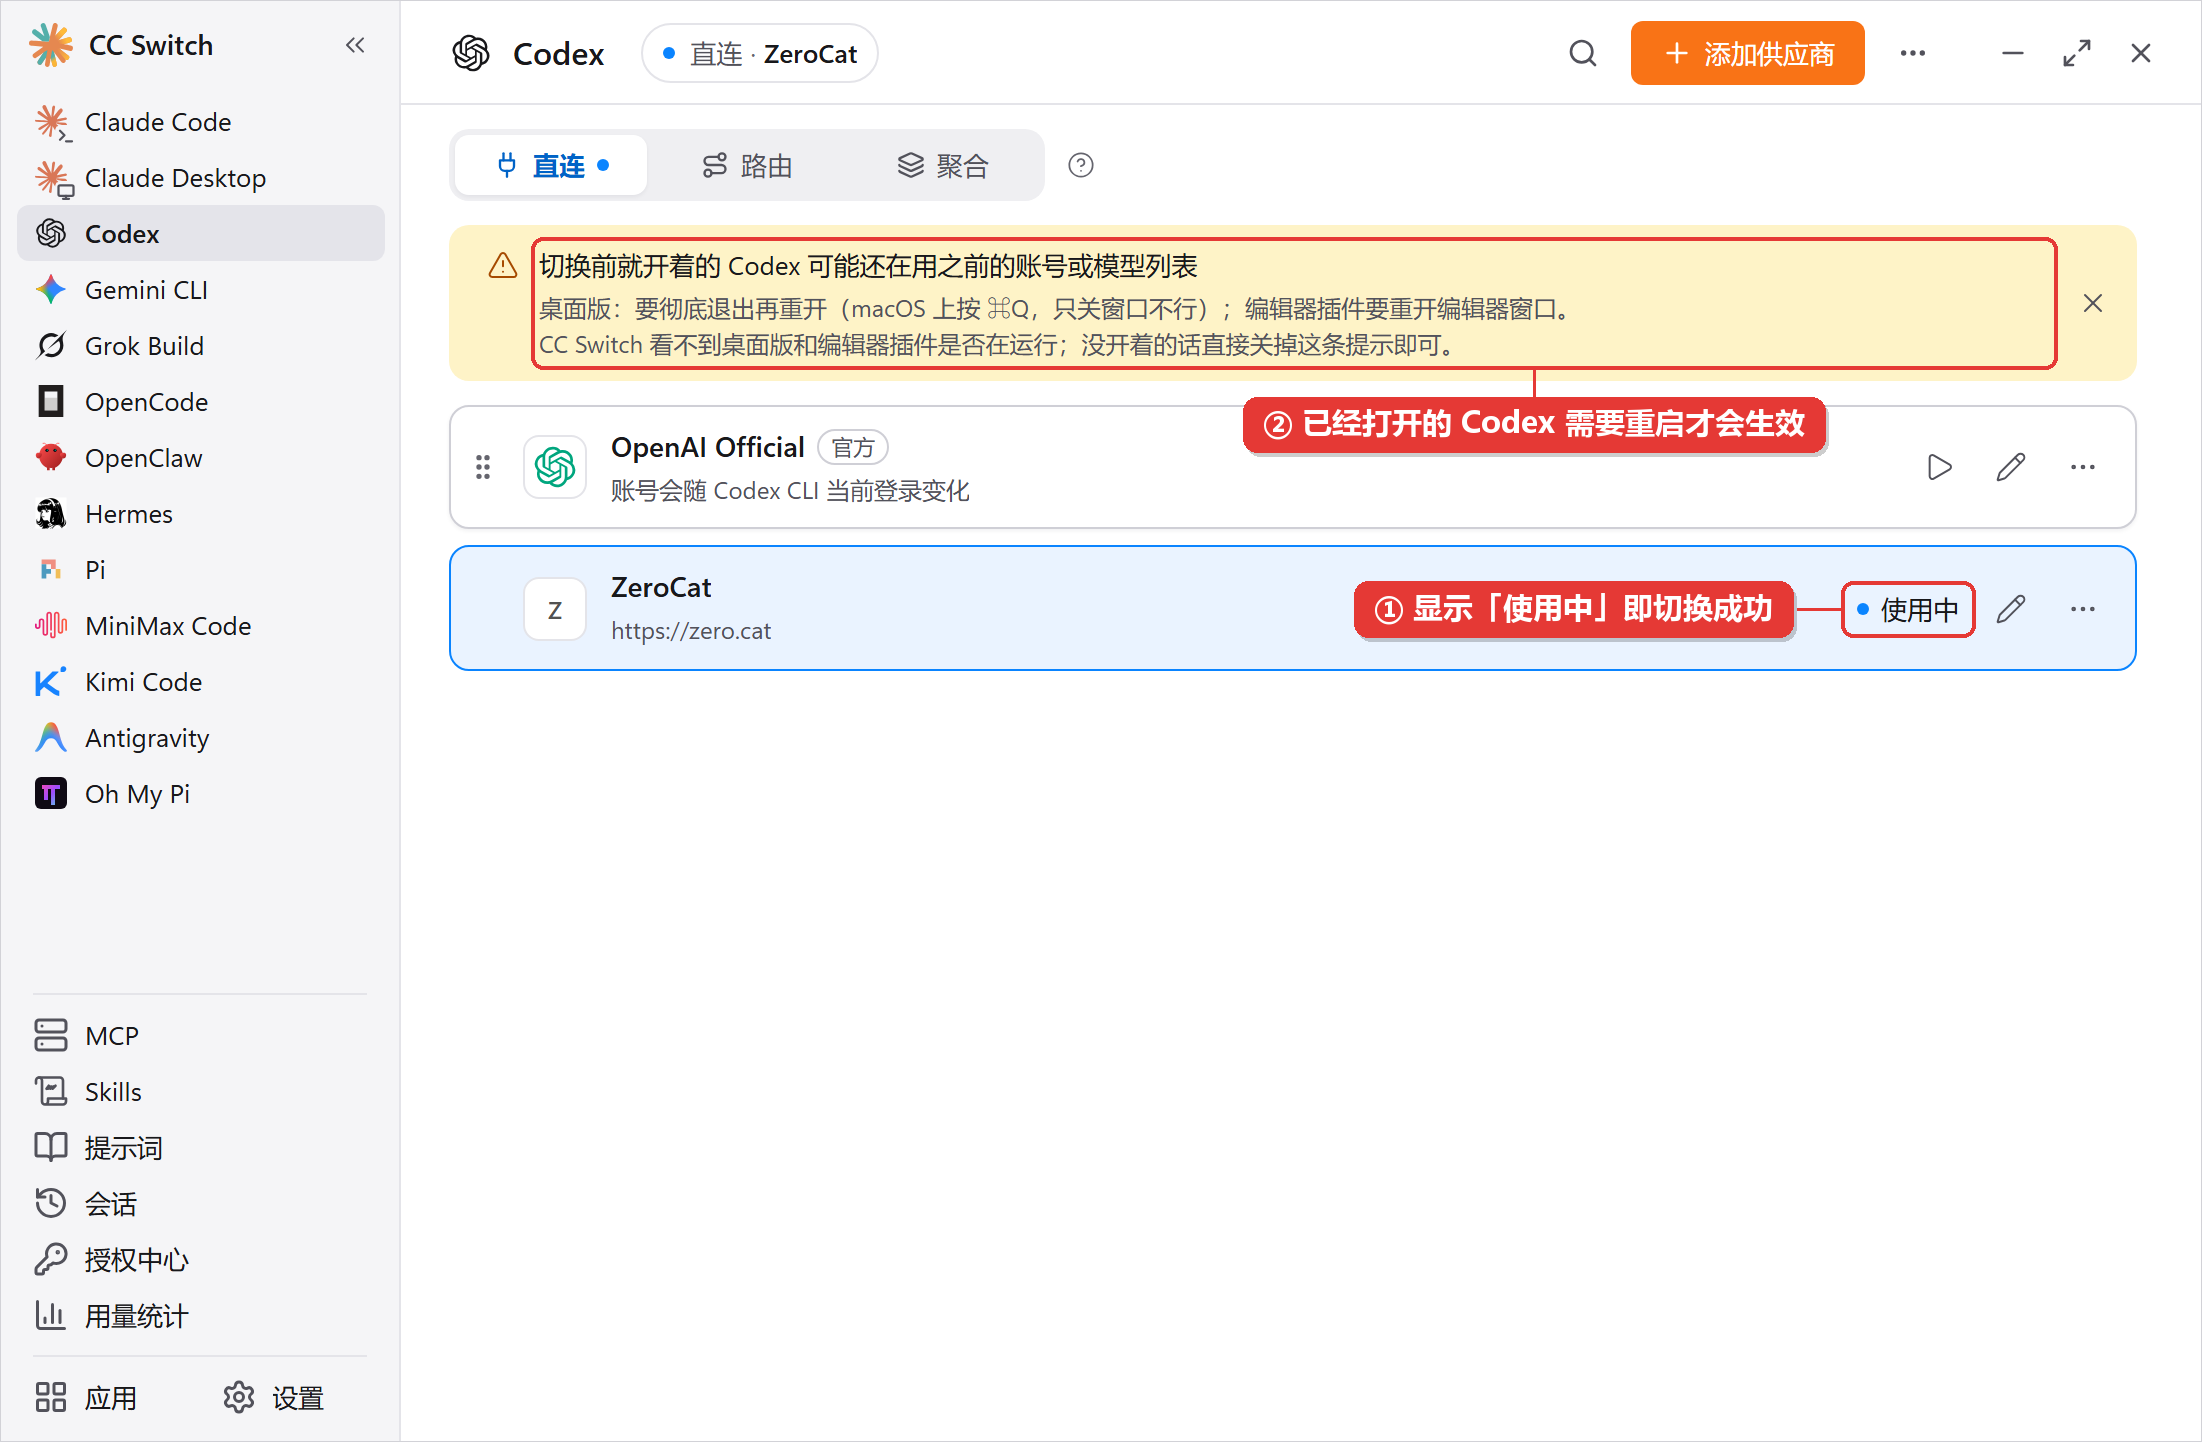Click 添加供应商 add provider button
This screenshot has width=2202, height=1442.
pos(1748,53)
